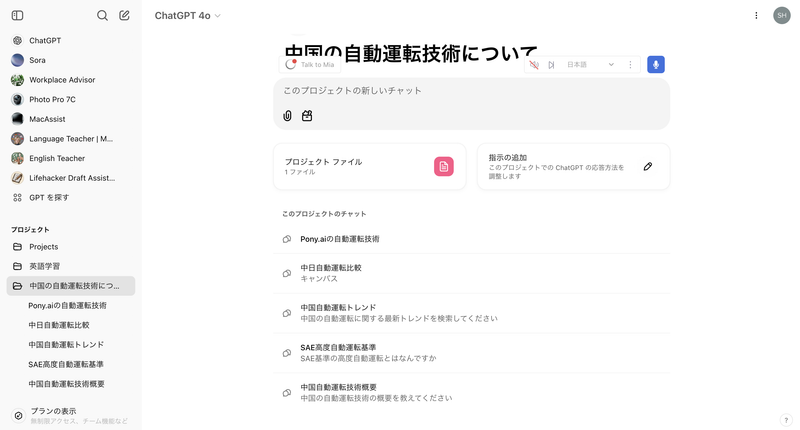Click the MacAssist avatar icon
Image resolution: width=800 pixels, height=430 pixels.
click(x=17, y=119)
